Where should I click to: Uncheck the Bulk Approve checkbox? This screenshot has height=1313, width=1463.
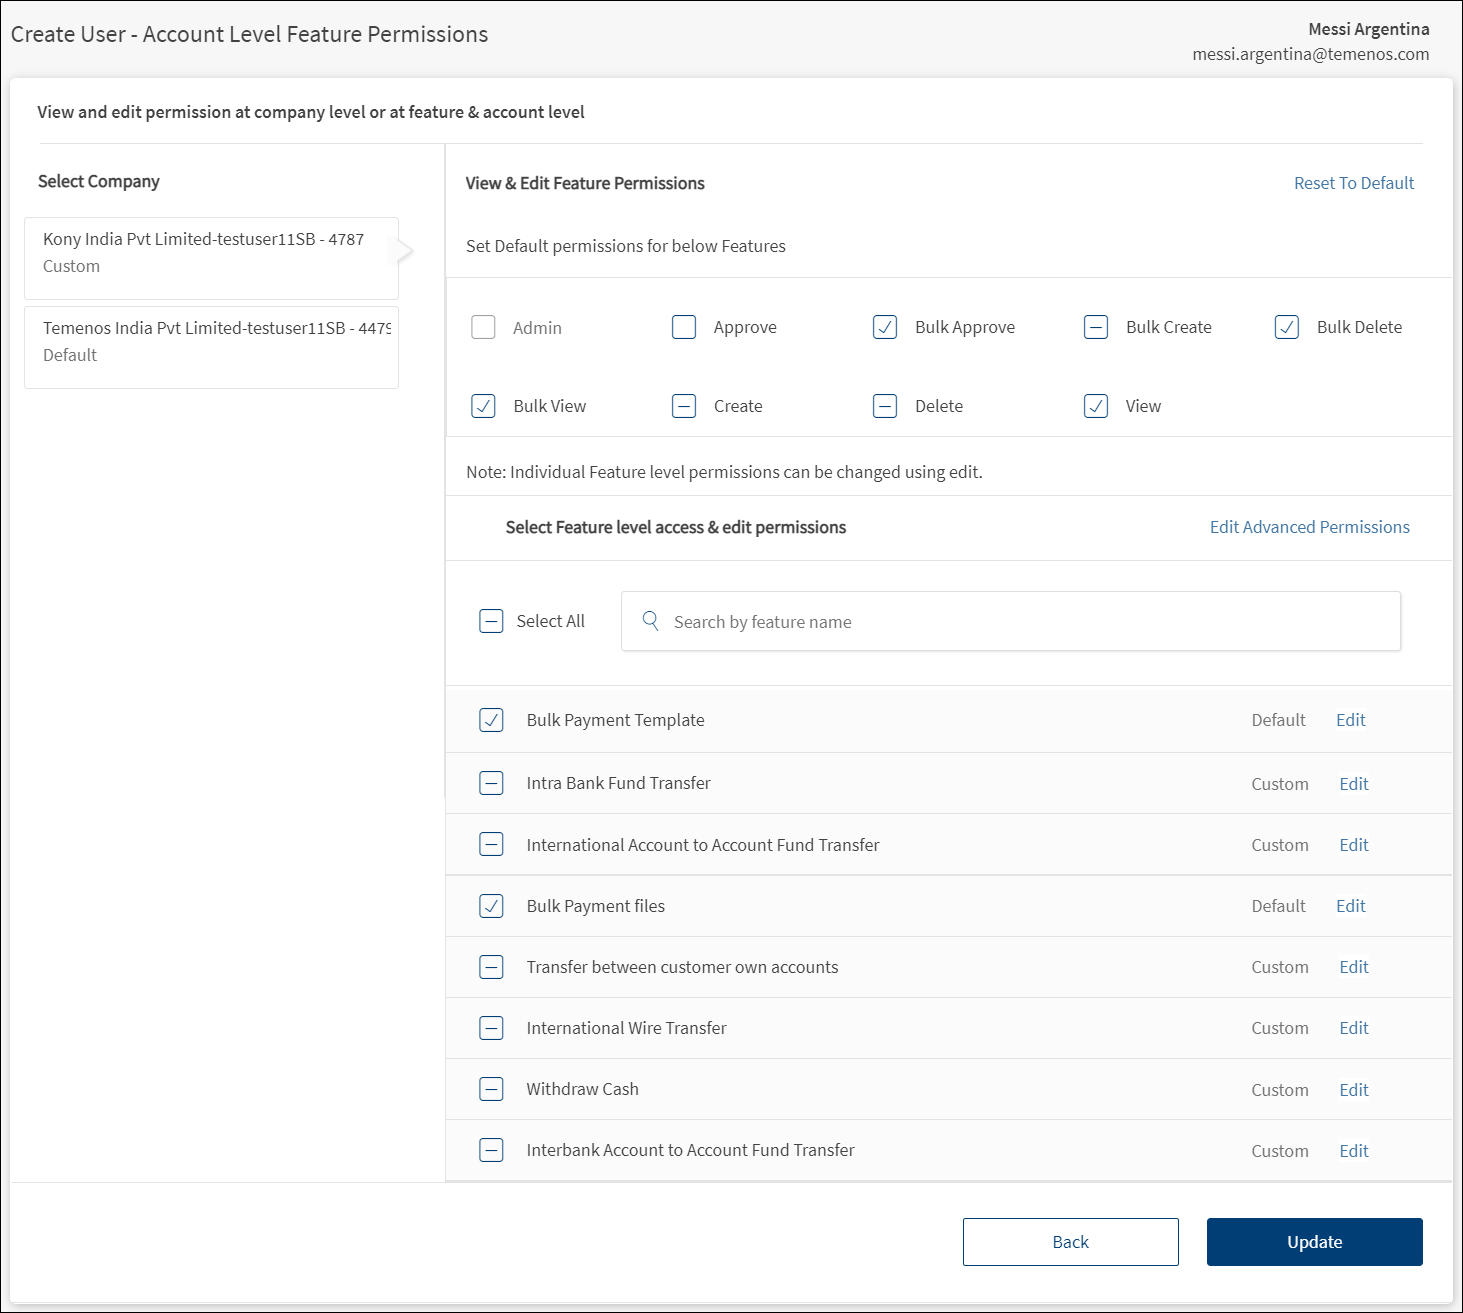point(885,327)
